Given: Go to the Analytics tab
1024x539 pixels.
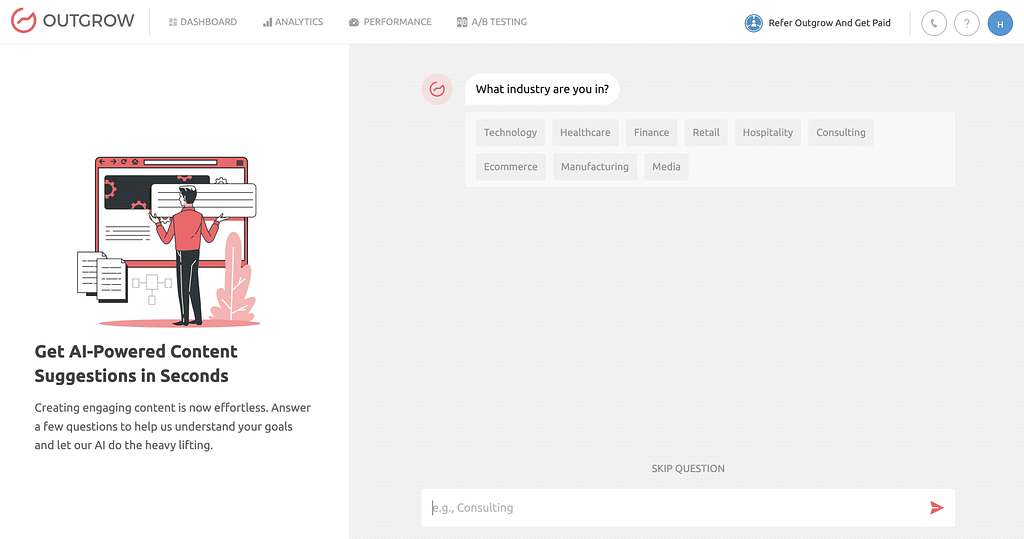Looking at the screenshot, I should (293, 22).
